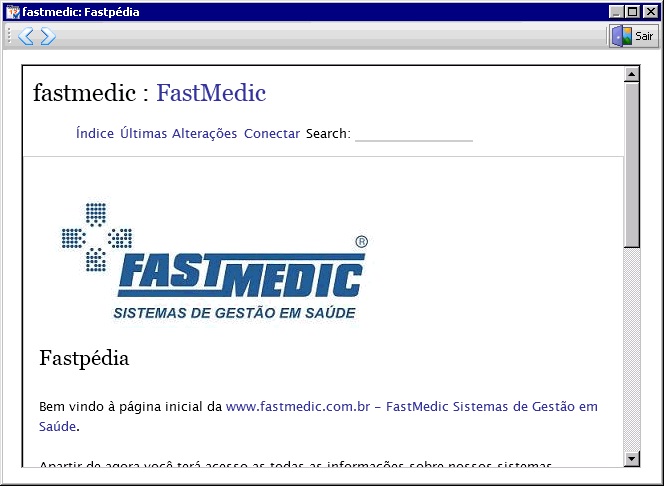The height and width of the screenshot is (488, 666).
Task: Click the toolbar grip handle
Action: click(x=9, y=36)
